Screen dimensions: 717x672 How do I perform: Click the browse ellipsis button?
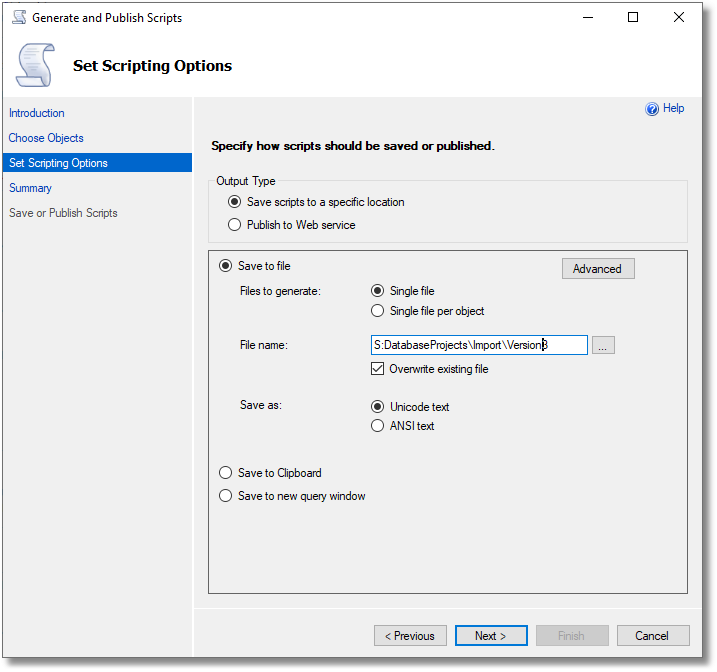(x=603, y=345)
